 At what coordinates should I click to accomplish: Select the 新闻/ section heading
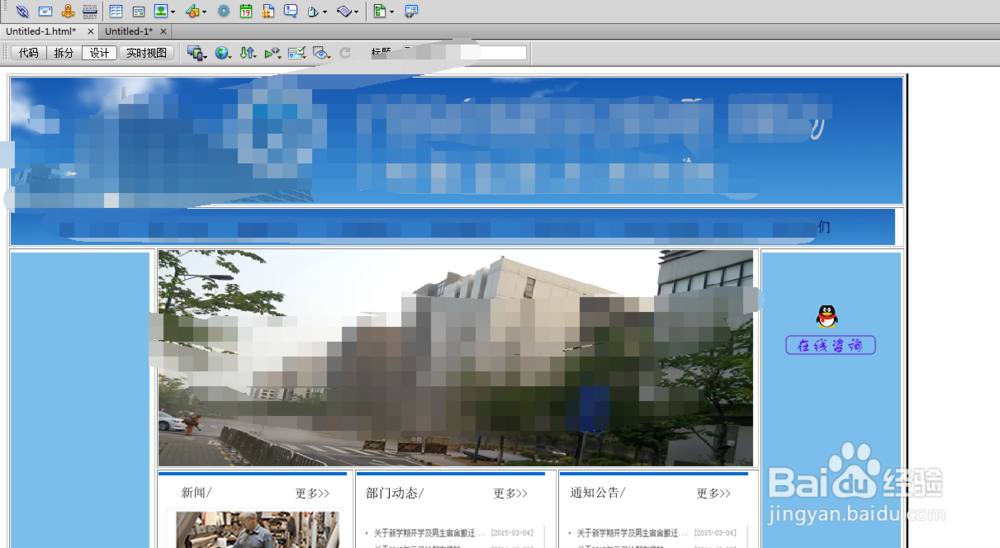point(196,492)
